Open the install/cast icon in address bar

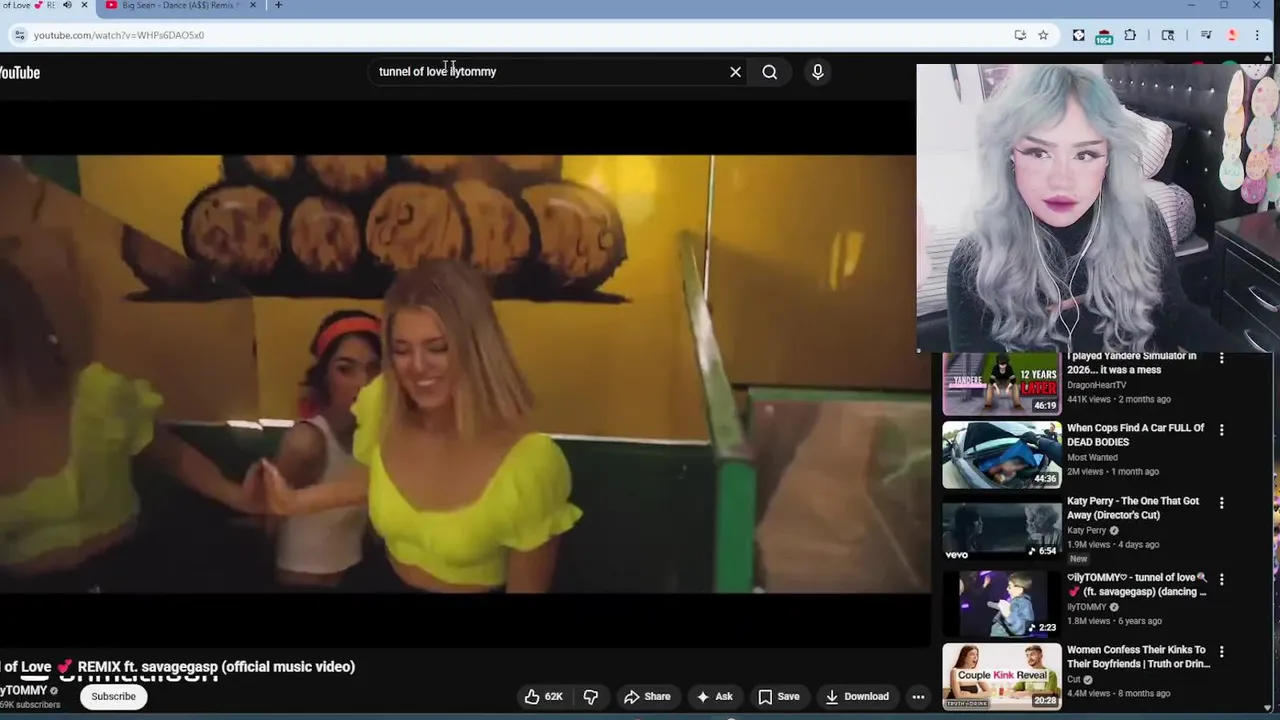click(1020, 35)
